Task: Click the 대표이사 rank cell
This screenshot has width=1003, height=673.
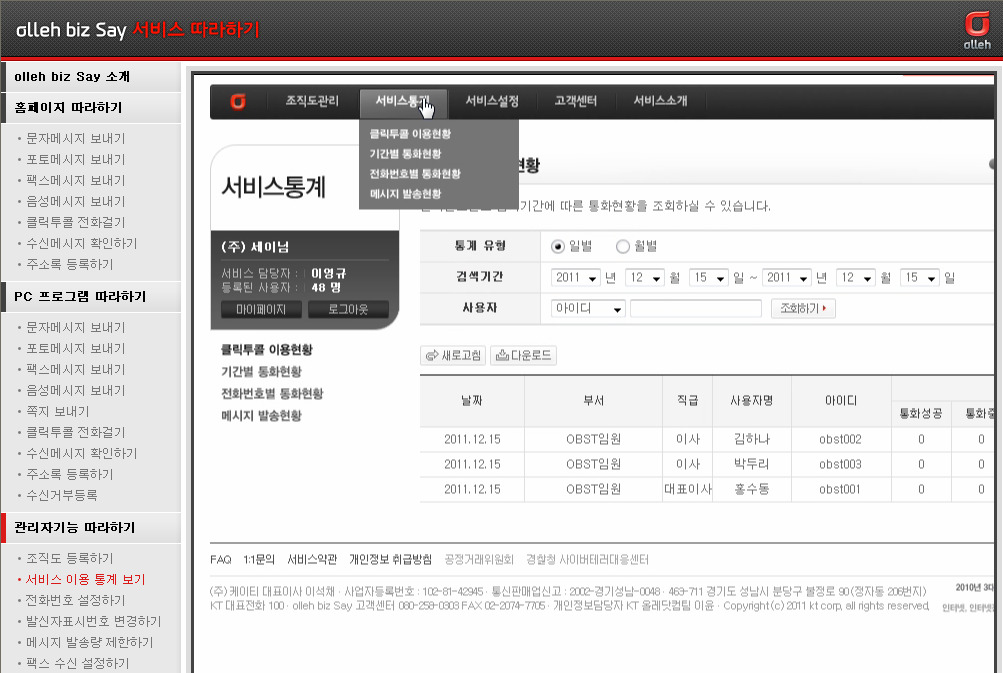Action: pyautogui.click(x=688, y=489)
